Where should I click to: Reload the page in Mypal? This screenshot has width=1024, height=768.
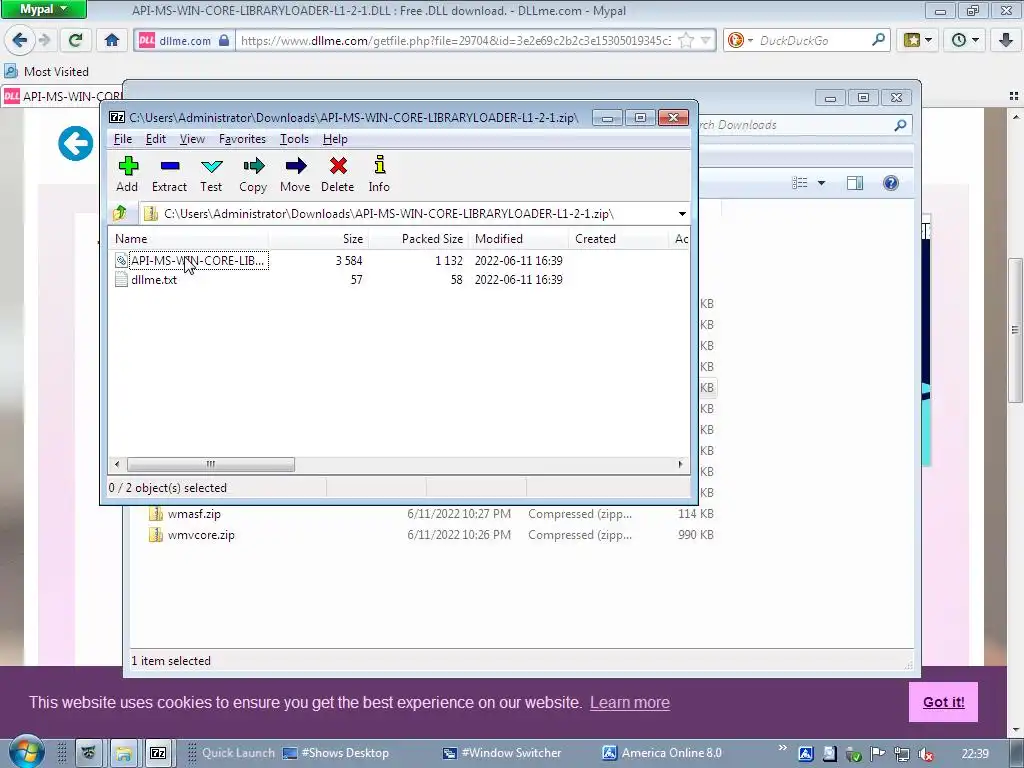click(x=75, y=40)
